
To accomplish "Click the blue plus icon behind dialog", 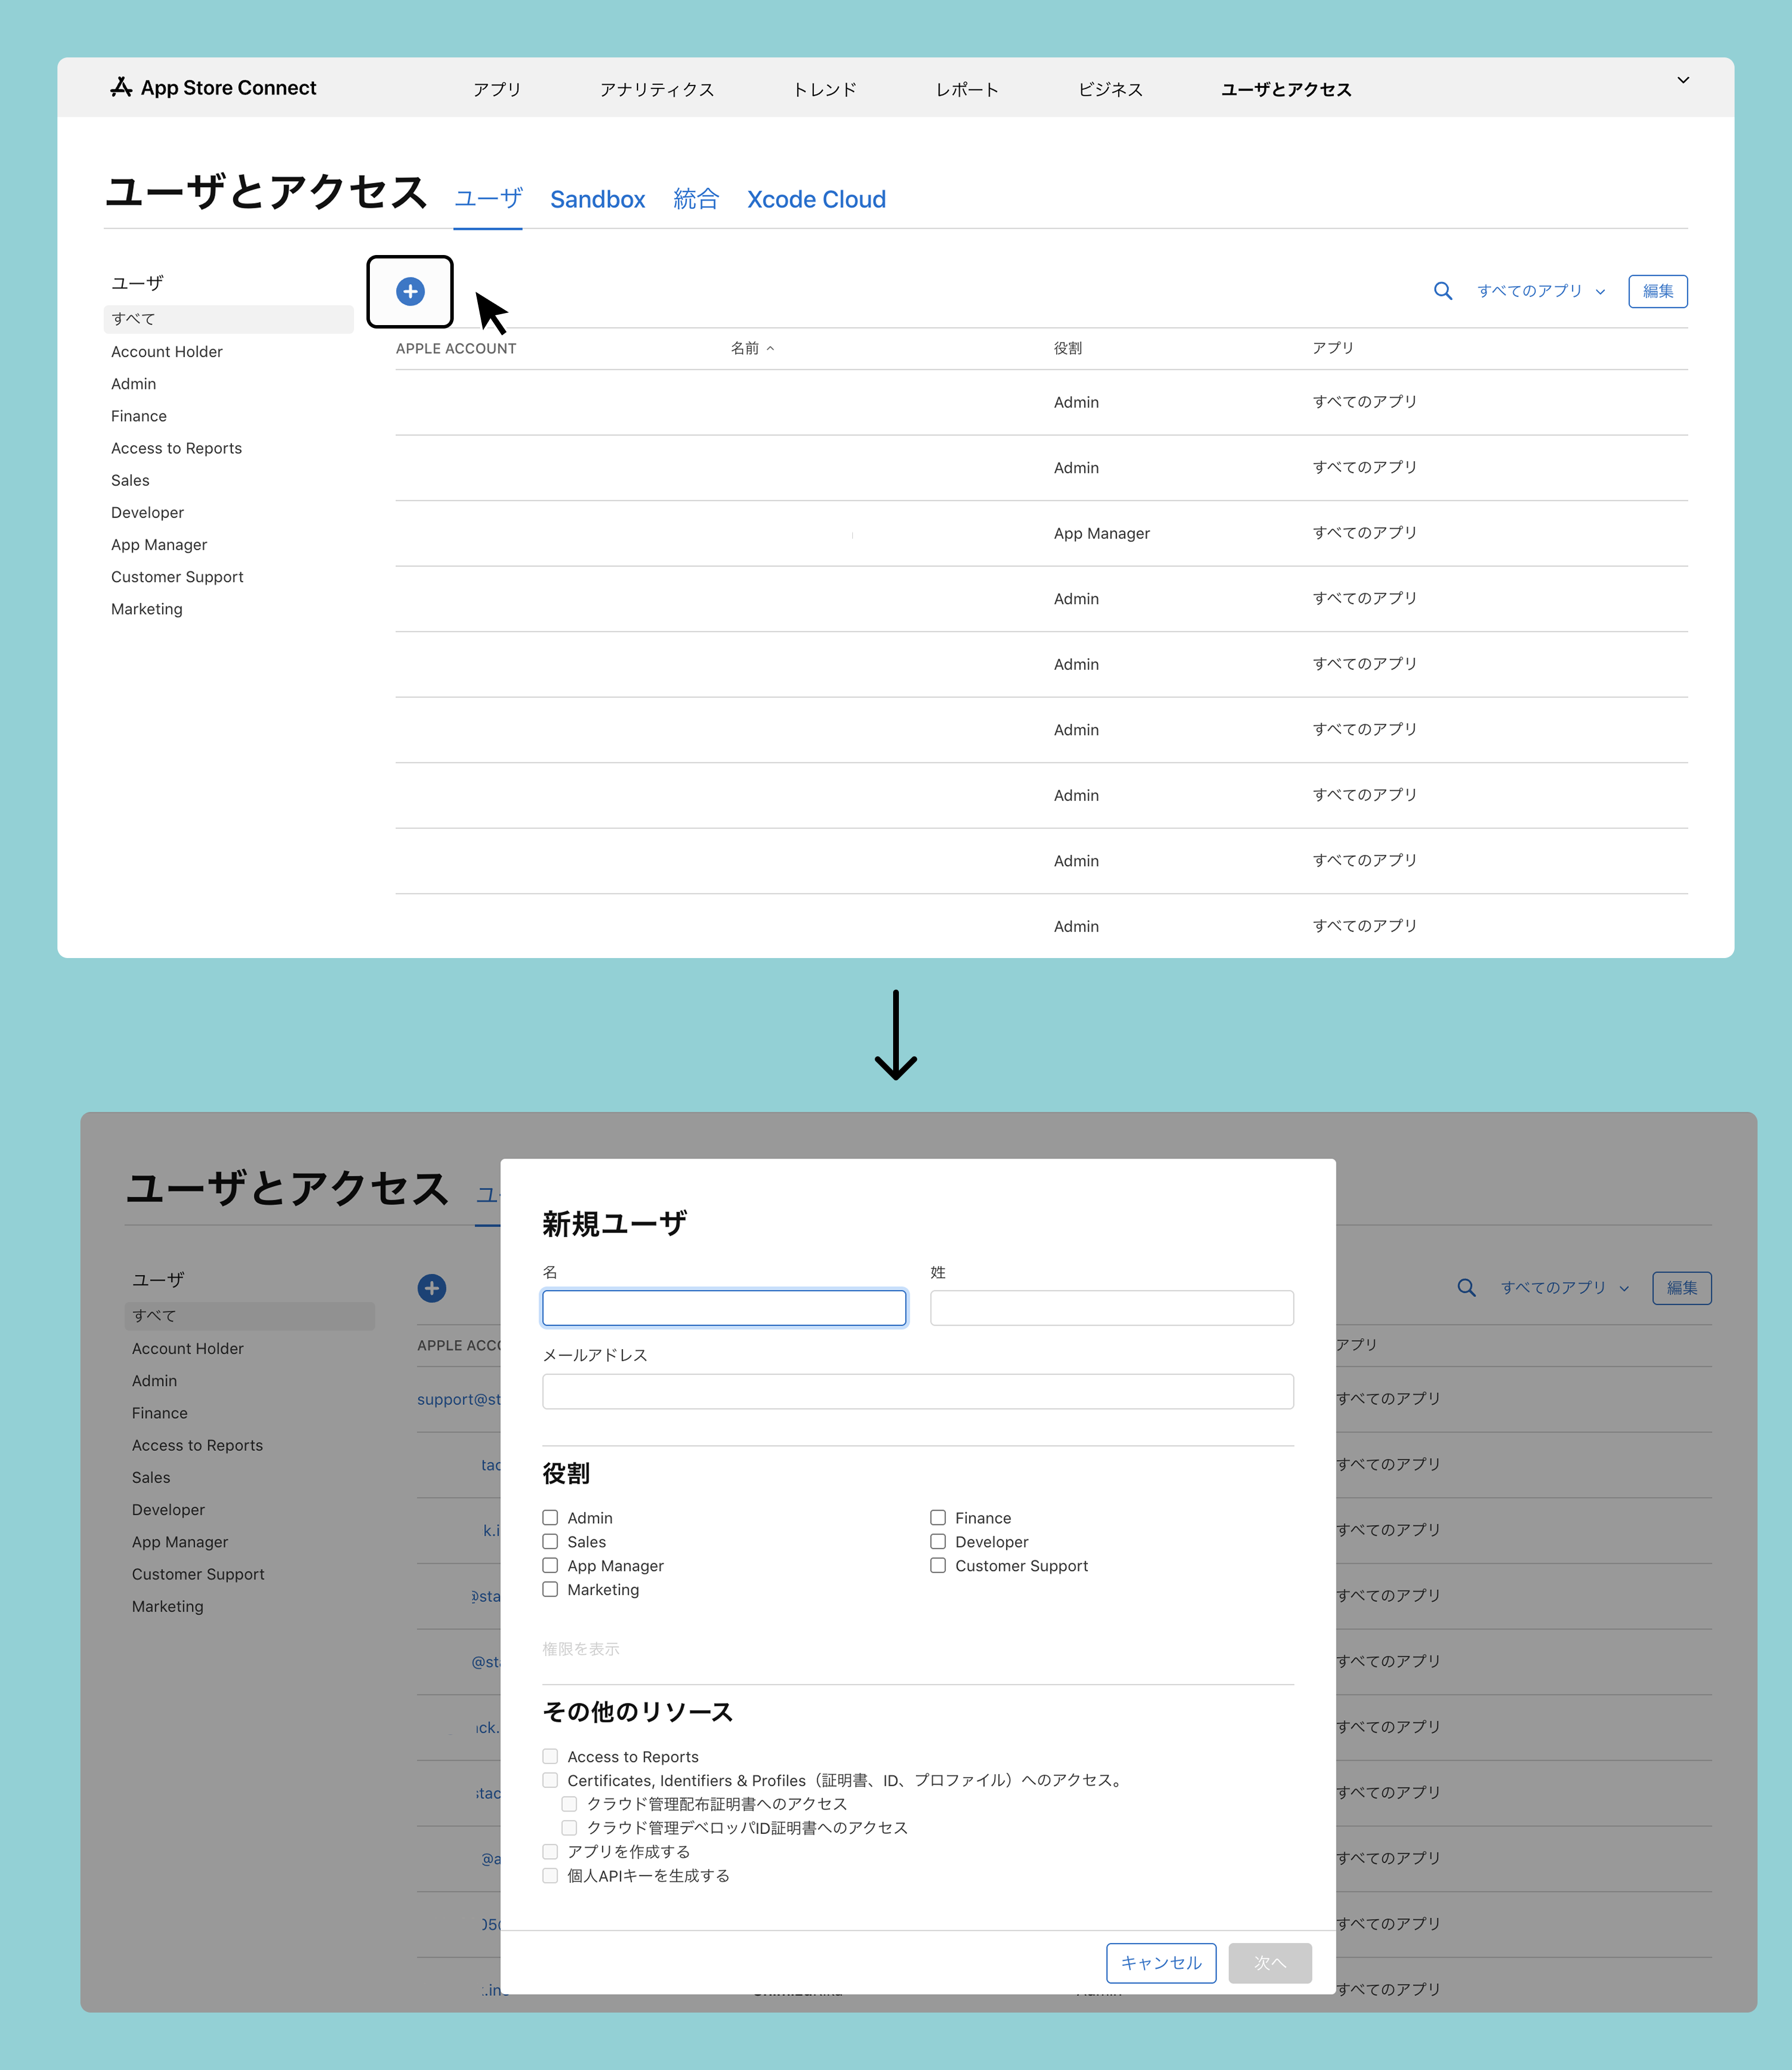I will [x=432, y=1288].
